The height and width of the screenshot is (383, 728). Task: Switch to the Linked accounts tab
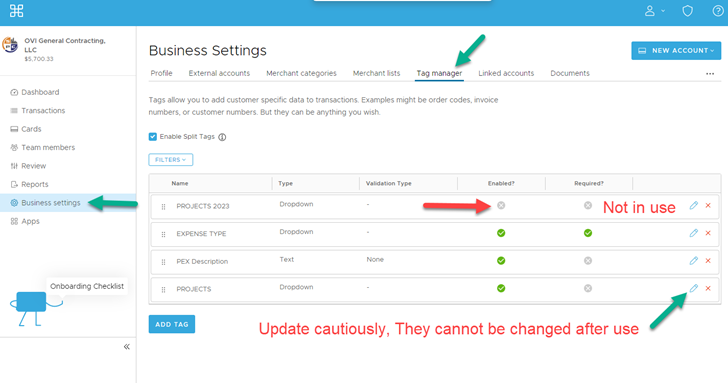[x=506, y=73]
